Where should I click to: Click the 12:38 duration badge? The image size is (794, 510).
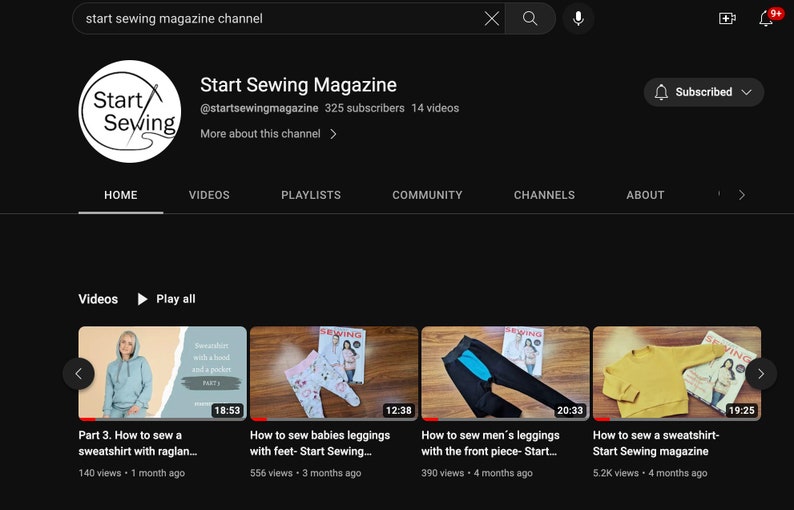pos(399,410)
